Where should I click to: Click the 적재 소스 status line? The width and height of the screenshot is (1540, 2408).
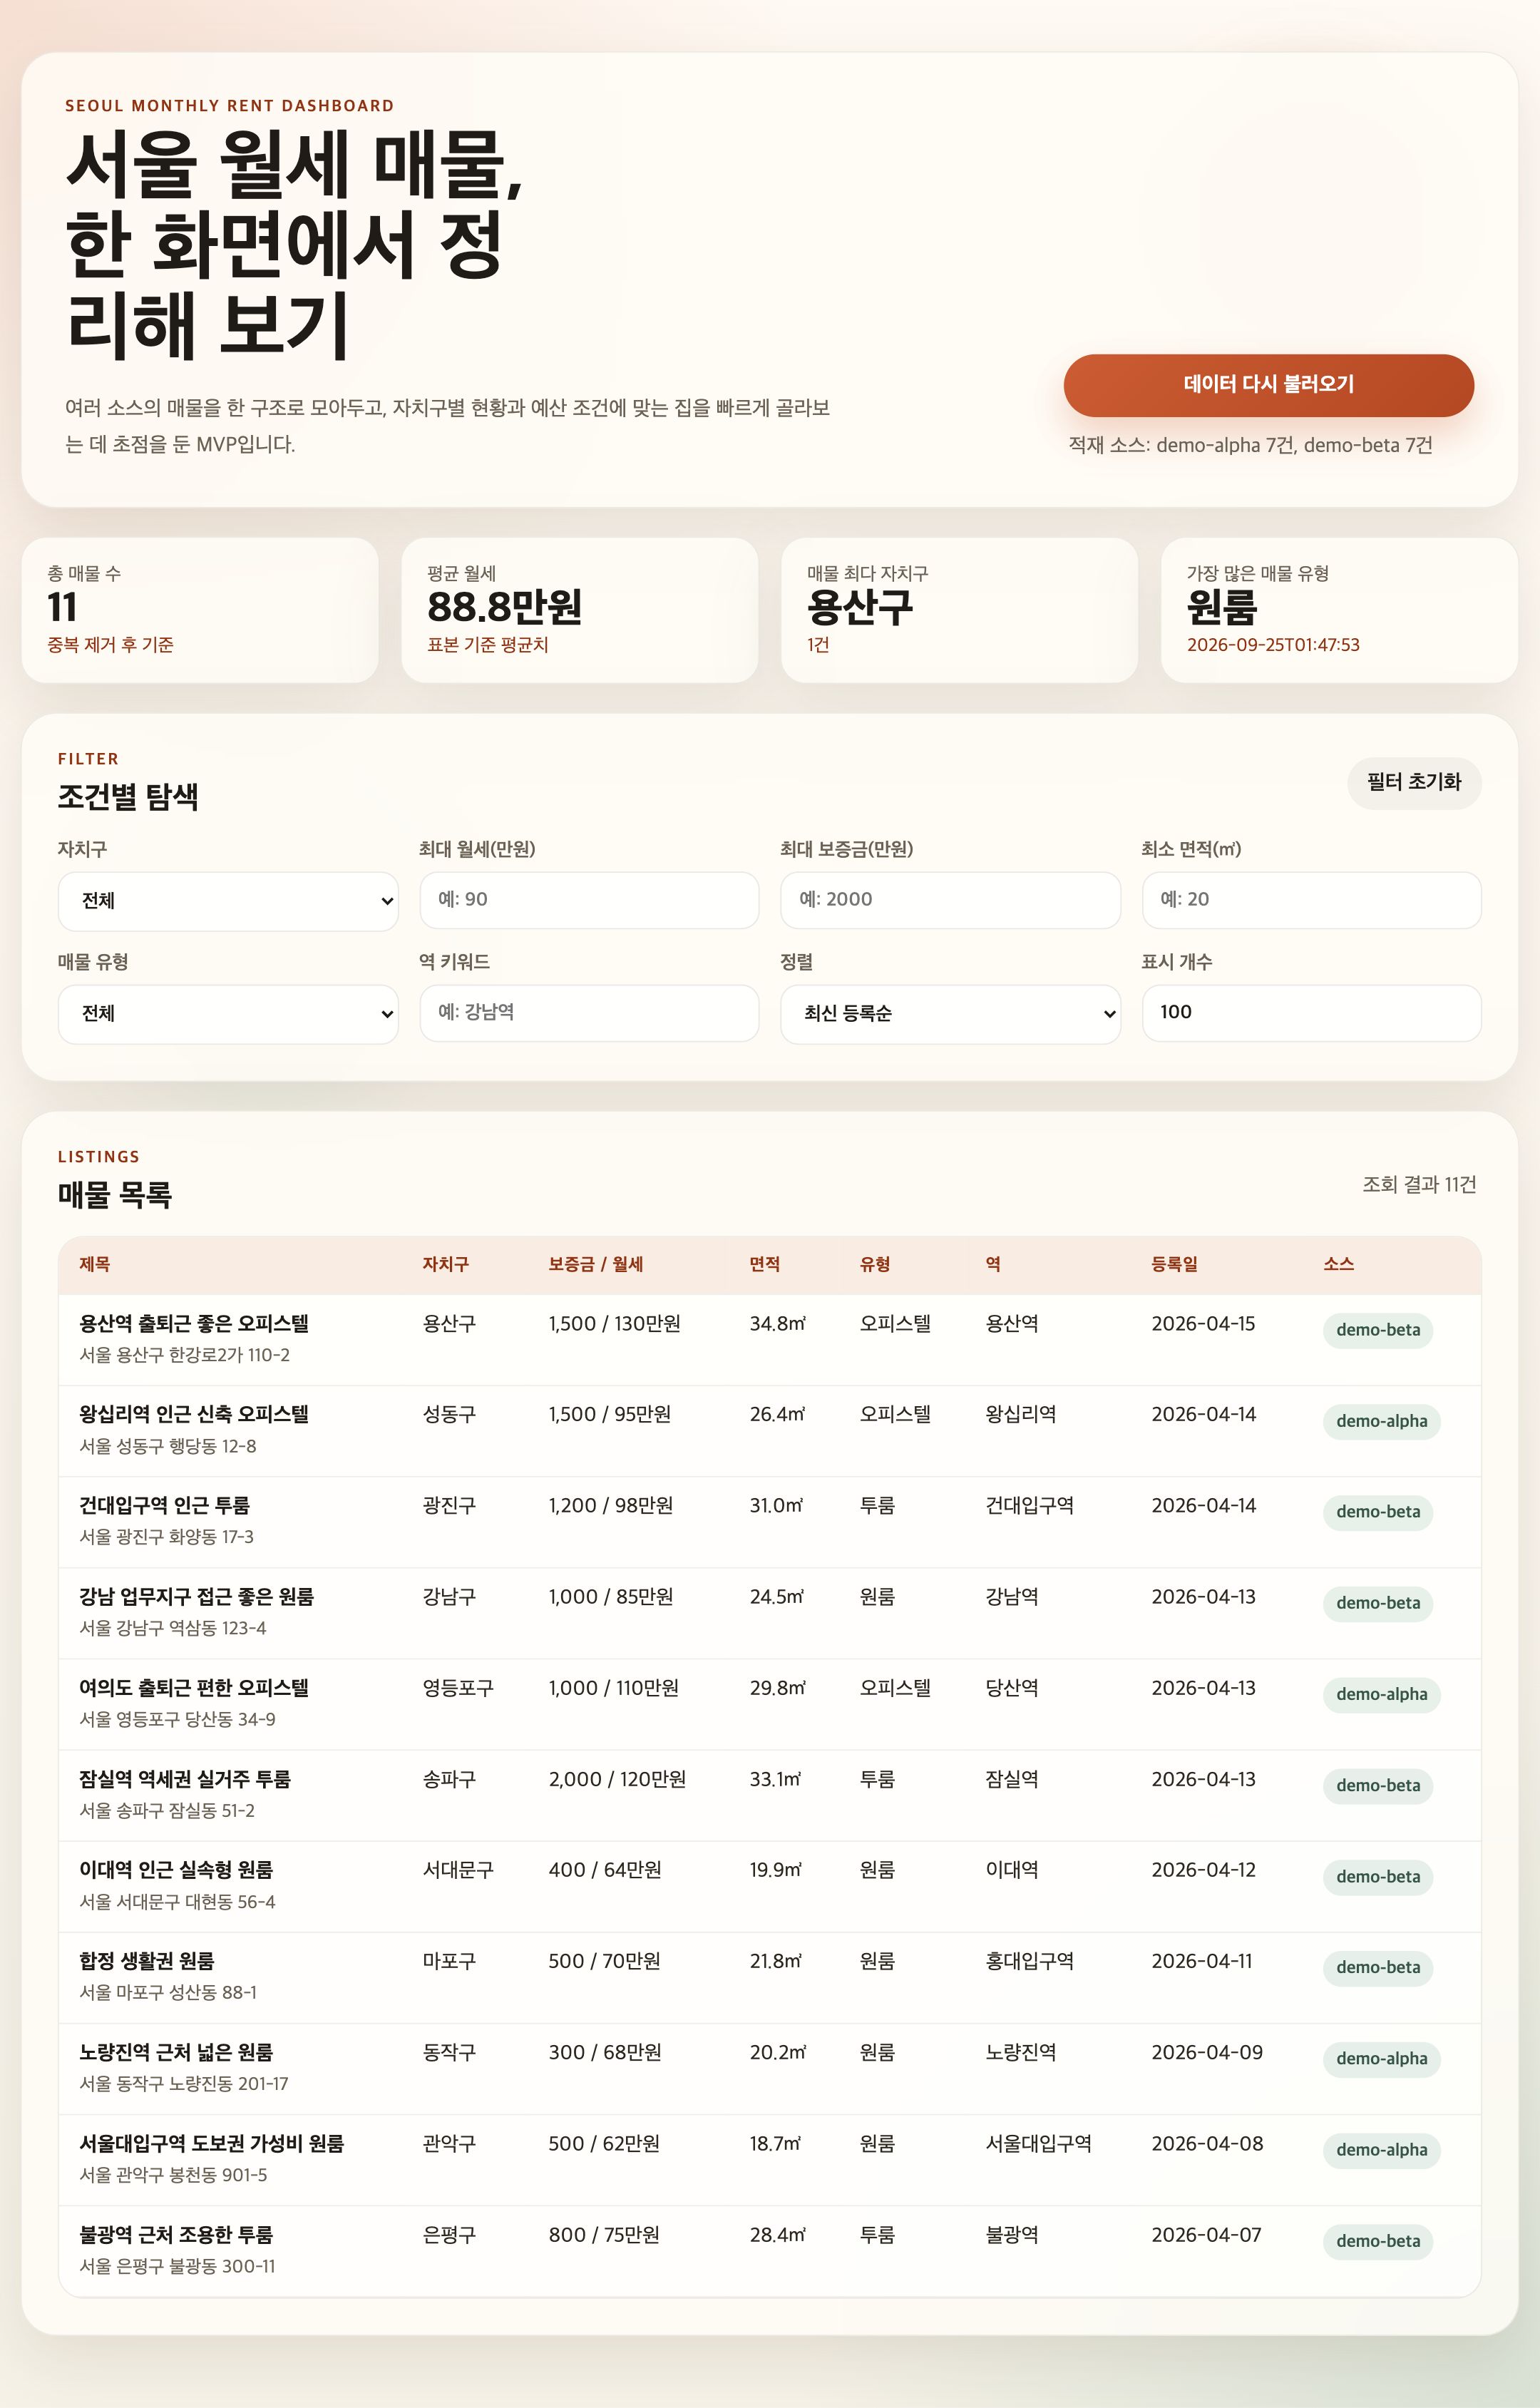tap(1250, 445)
